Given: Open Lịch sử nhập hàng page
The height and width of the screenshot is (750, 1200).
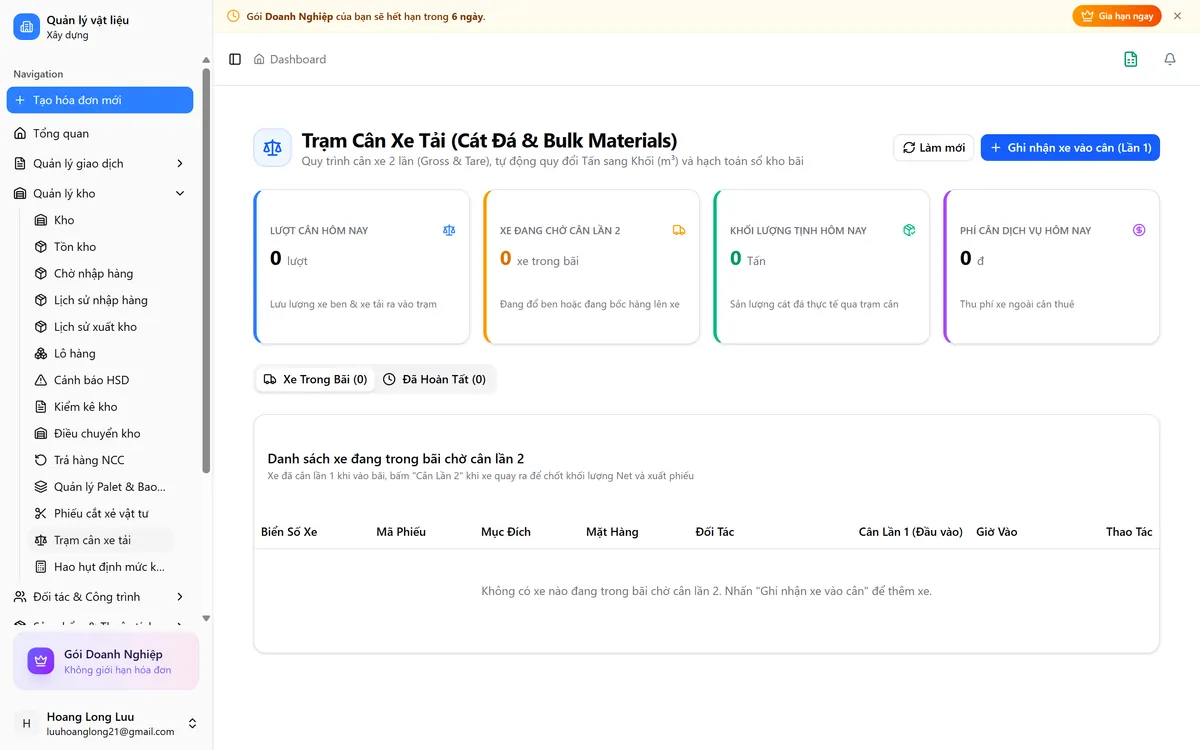Looking at the screenshot, I should [x=100, y=300].
